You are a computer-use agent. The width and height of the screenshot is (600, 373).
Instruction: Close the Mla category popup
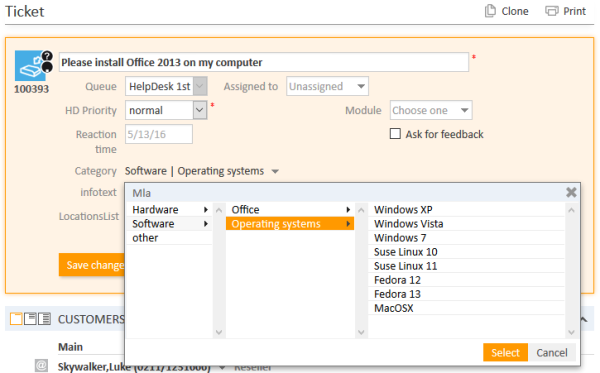(x=571, y=192)
